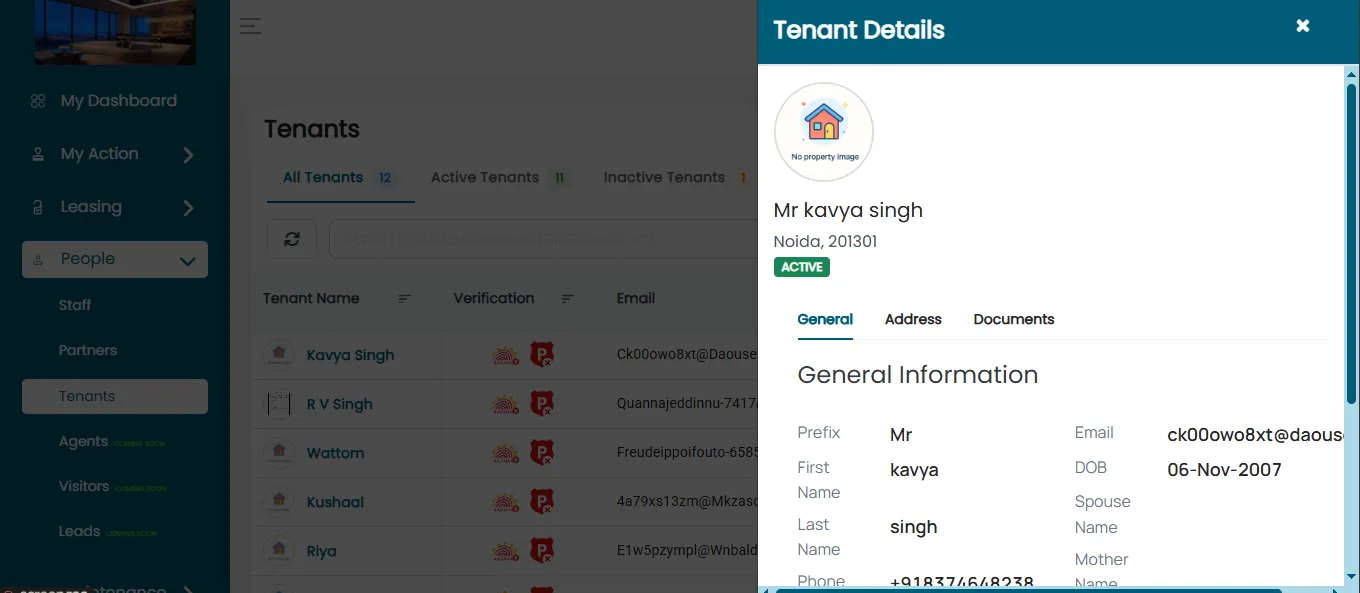Click the tenant list refresh icon

click(292, 239)
